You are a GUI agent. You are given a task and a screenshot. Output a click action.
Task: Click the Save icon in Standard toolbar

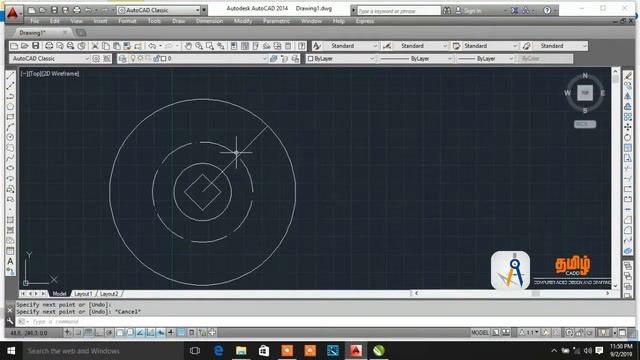(36, 46)
